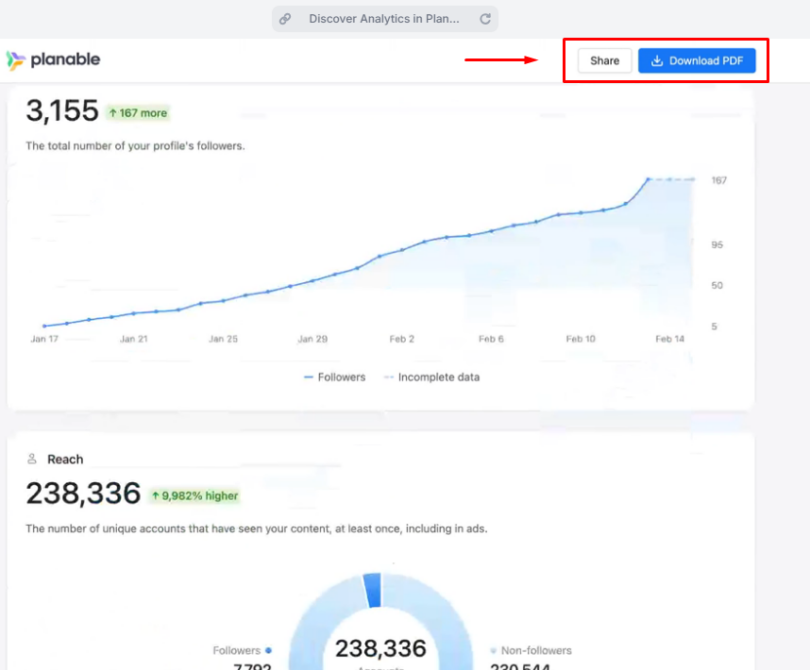Select the Discover Analytics in Plan browser tab
The image size is (810, 670).
coord(384,18)
